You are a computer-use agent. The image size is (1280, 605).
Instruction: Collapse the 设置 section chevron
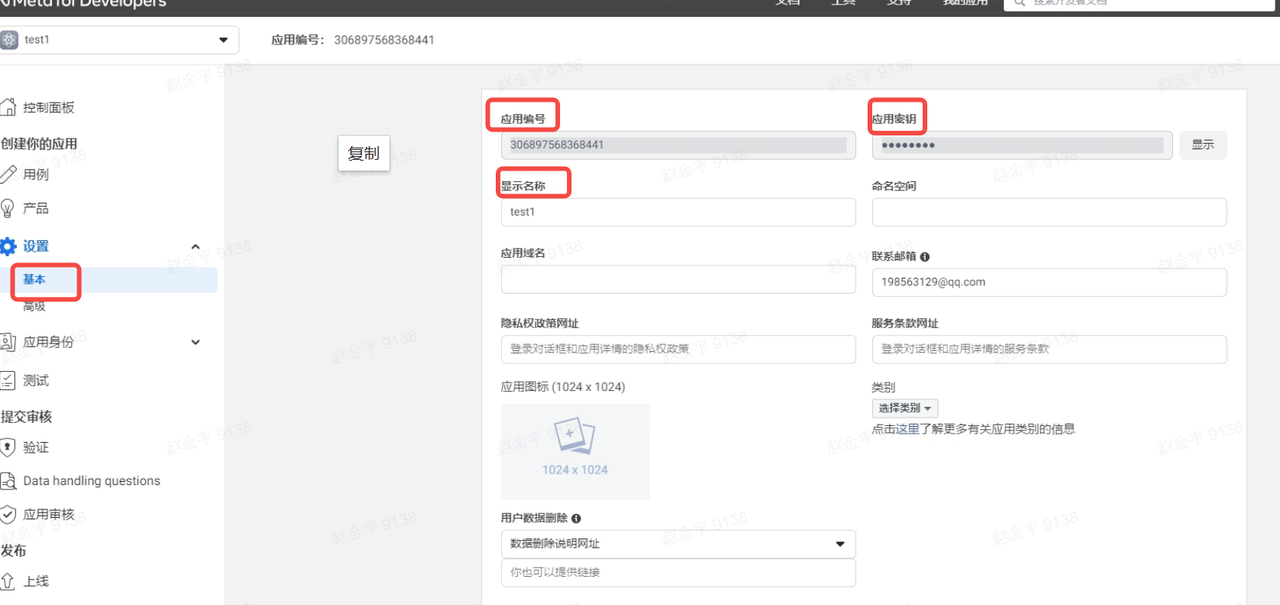click(x=195, y=247)
